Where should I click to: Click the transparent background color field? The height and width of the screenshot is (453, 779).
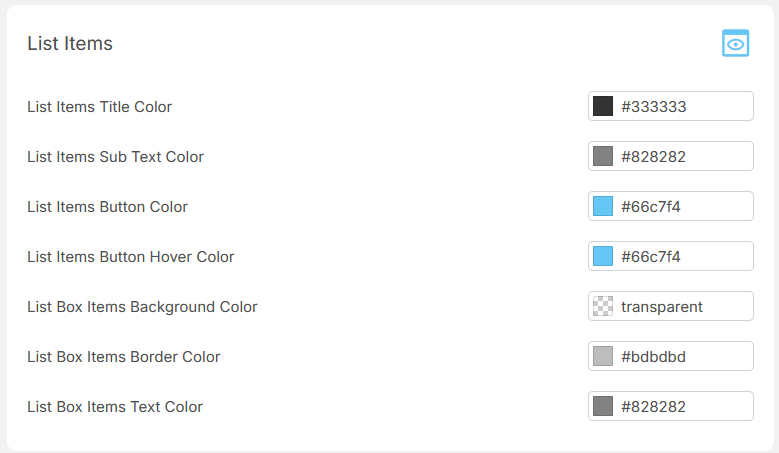pos(682,306)
